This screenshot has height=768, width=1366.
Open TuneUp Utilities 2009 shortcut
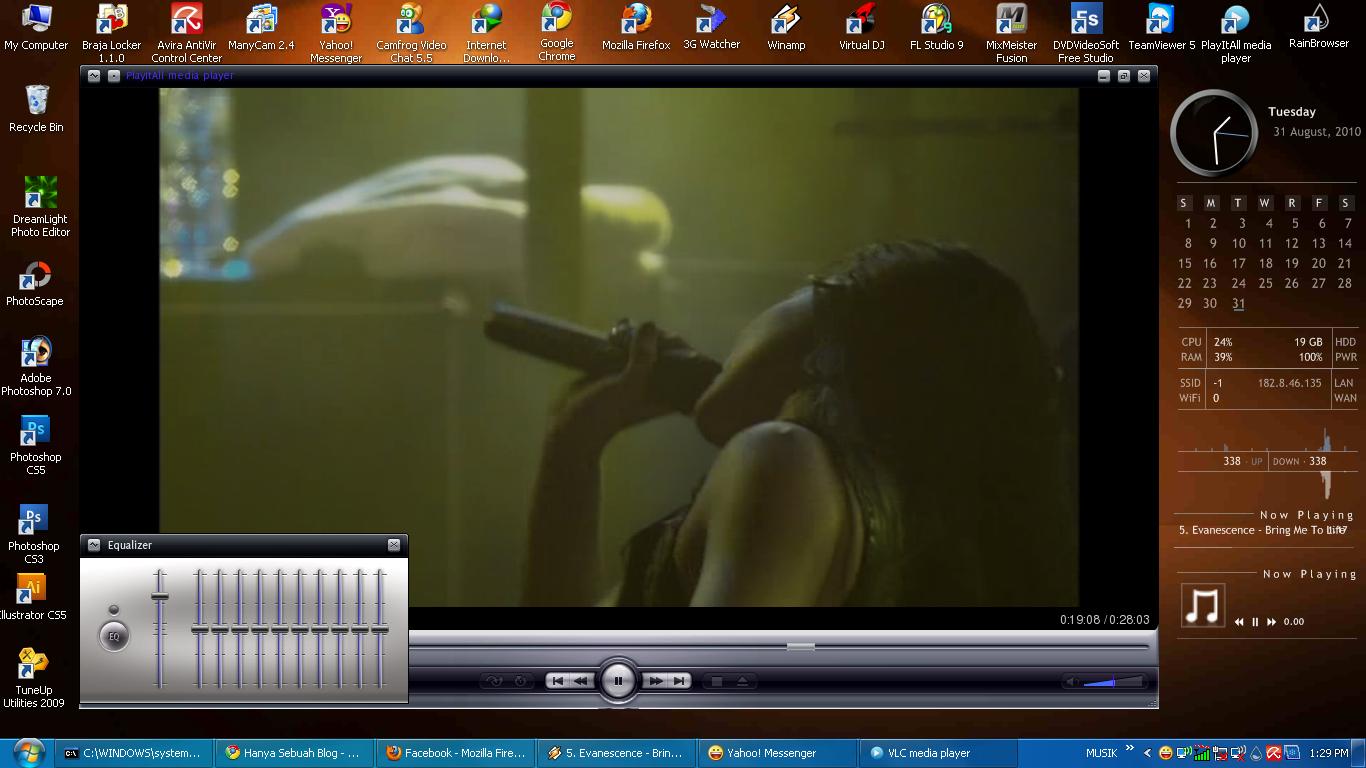click(33, 678)
